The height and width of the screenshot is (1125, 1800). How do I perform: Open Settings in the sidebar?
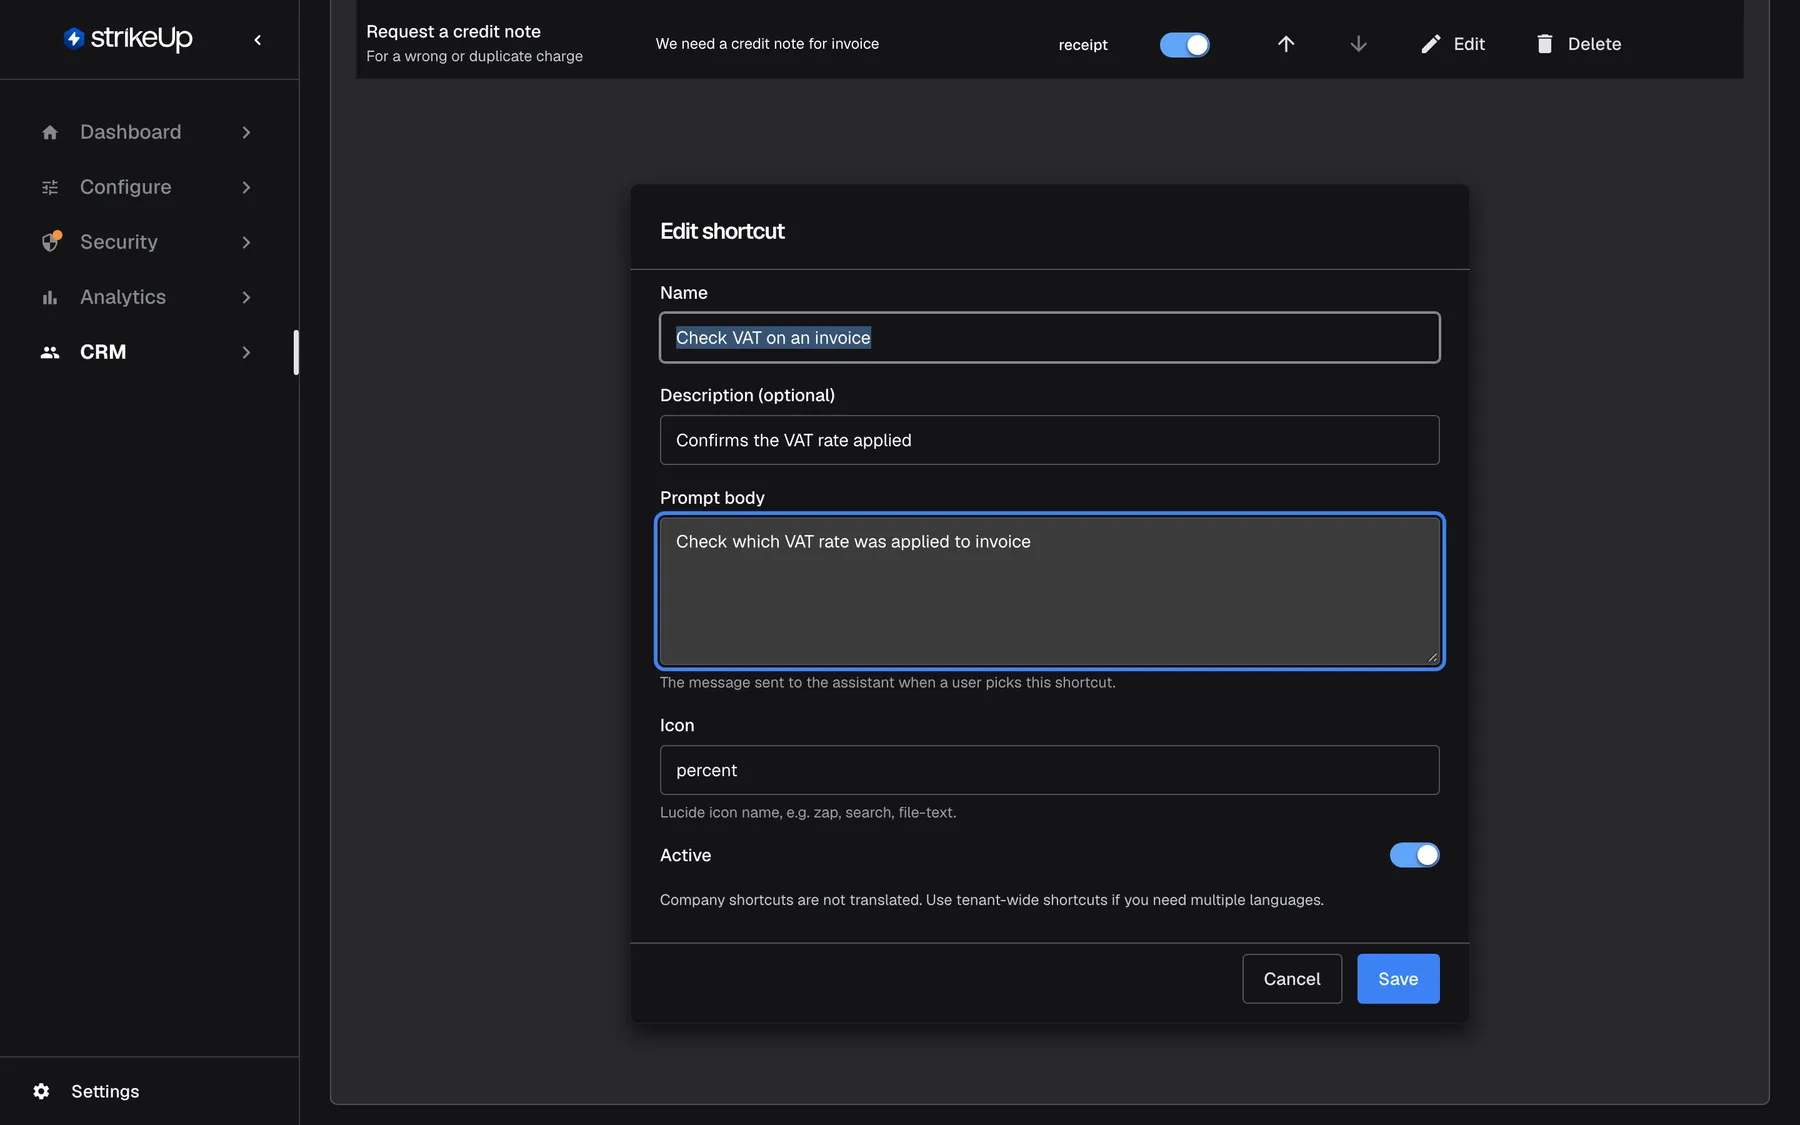tap(105, 1091)
